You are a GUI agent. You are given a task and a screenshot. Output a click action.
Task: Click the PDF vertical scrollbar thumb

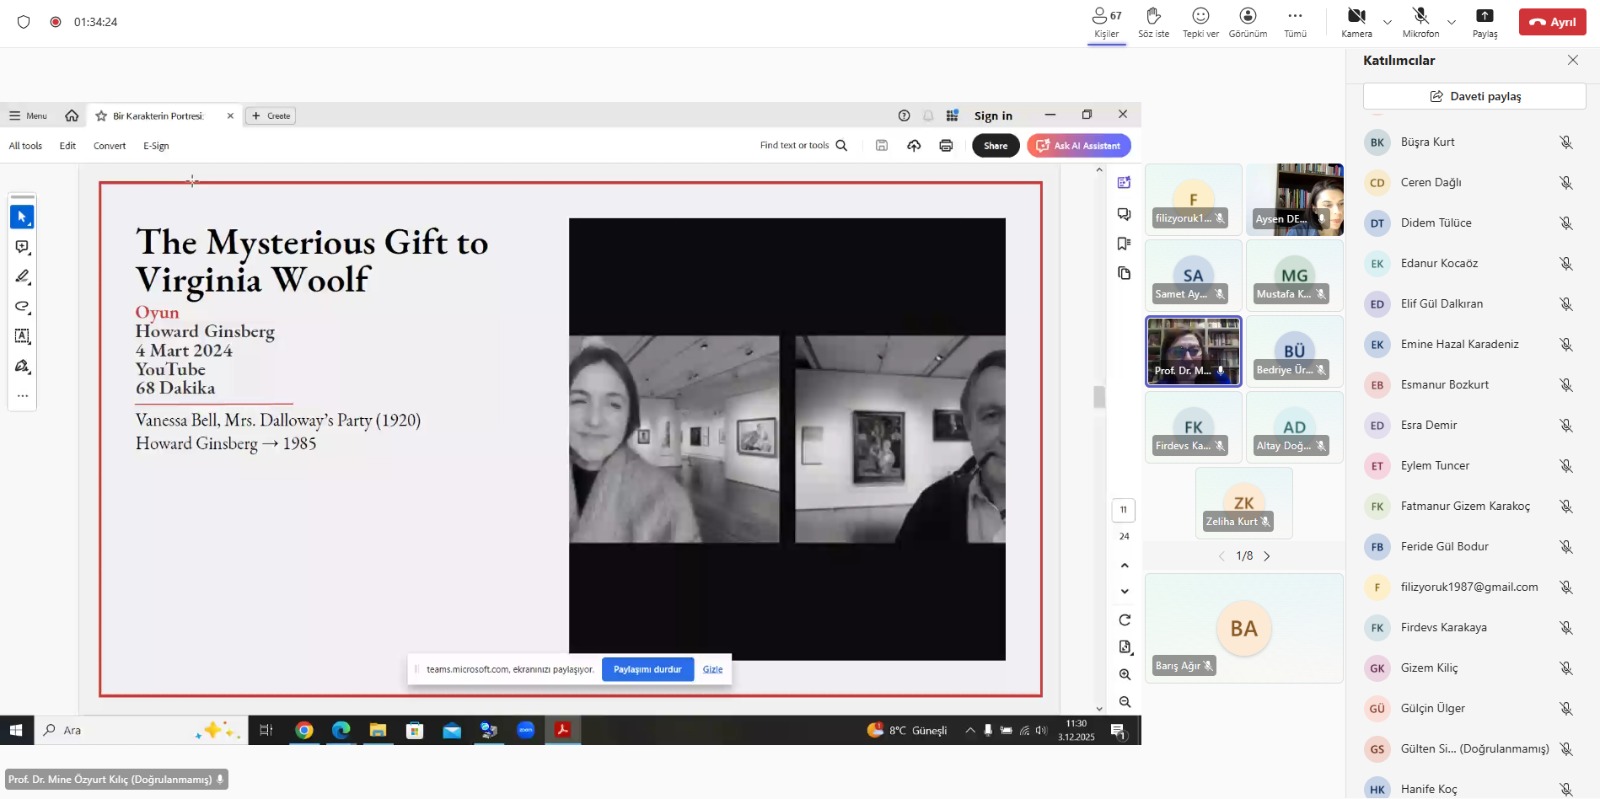1099,397
